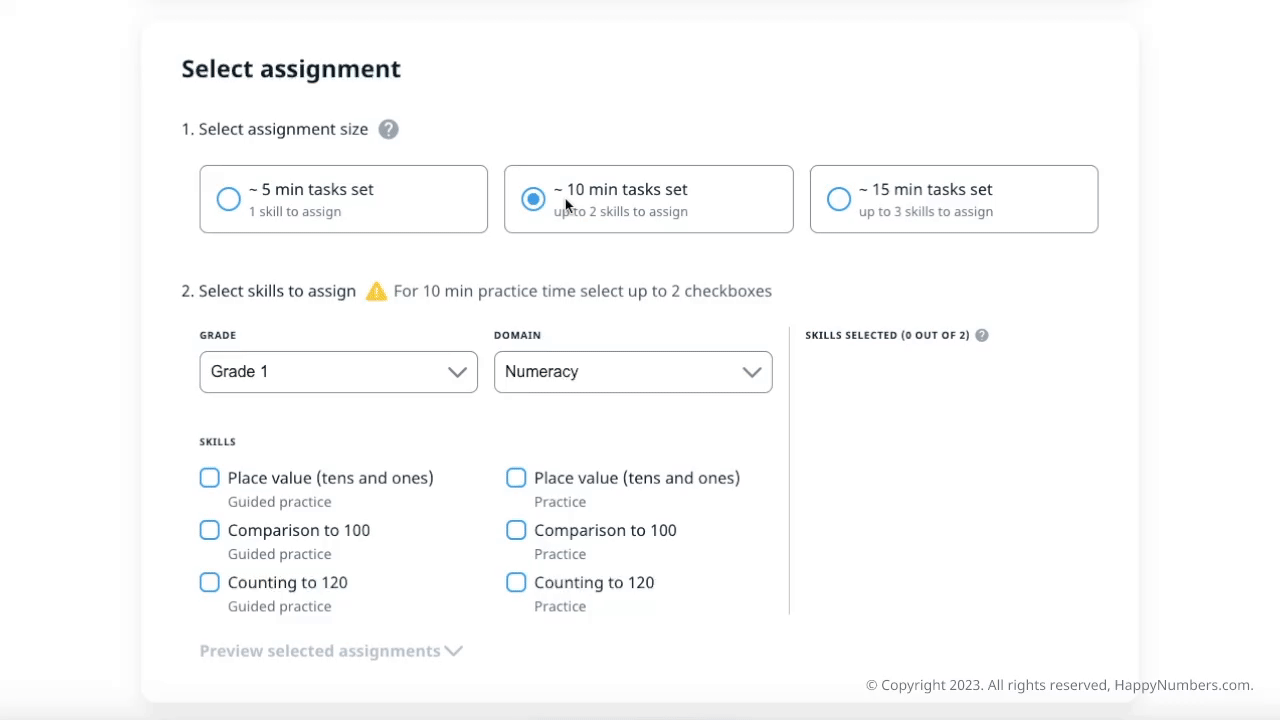Image resolution: width=1280 pixels, height=720 pixels.
Task: Check Comparison to 100 Guided practice
Action: coord(209,530)
